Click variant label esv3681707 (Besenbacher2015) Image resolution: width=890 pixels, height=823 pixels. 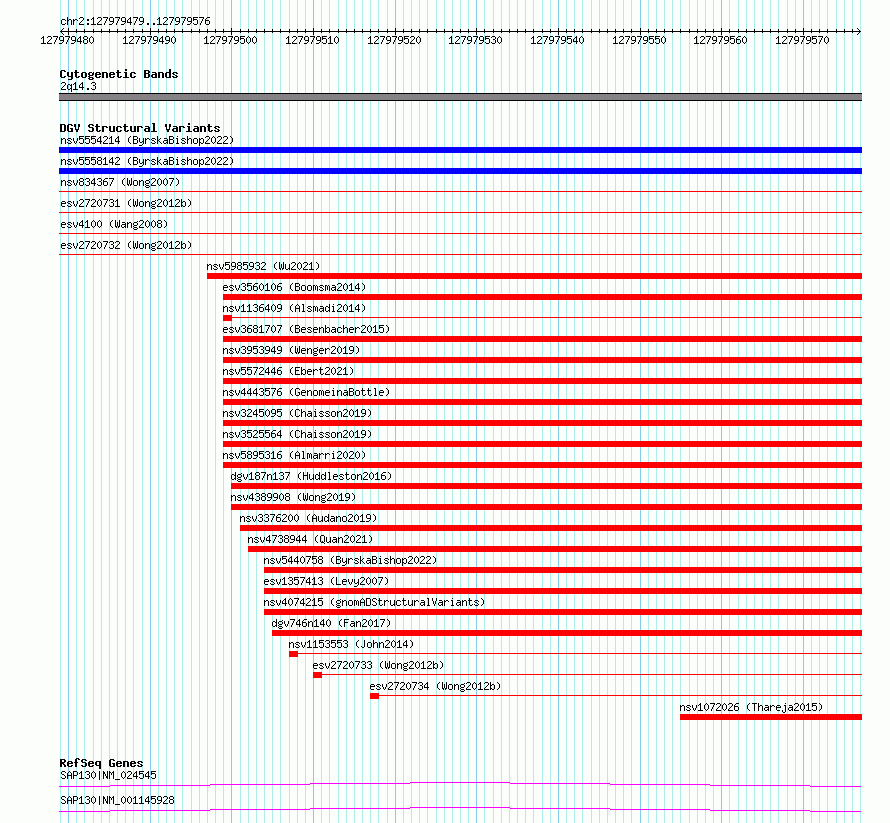(x=306, y=329)
